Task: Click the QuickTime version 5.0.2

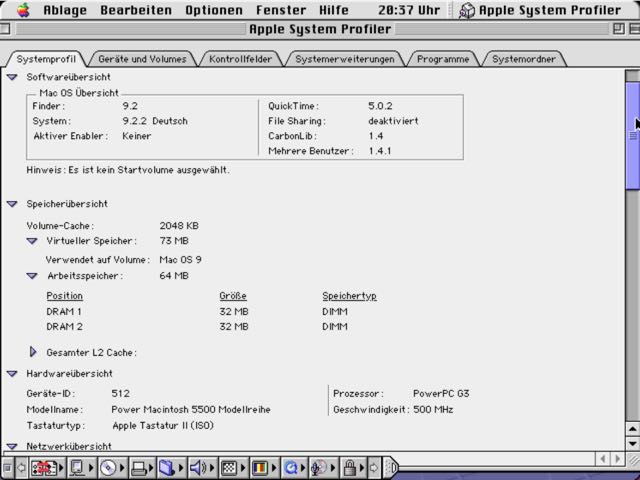Action: (x=380, y=106)
